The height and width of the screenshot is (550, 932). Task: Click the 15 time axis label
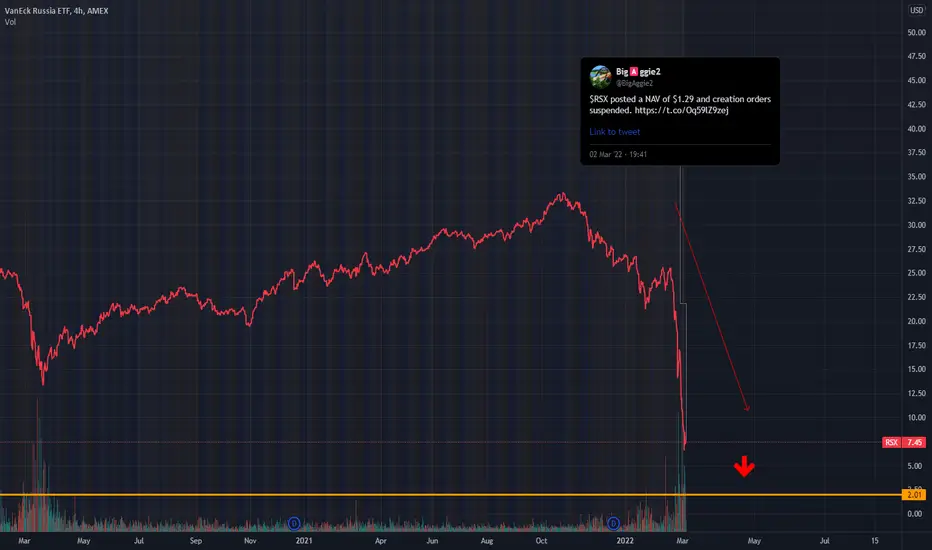pos(875,541)
